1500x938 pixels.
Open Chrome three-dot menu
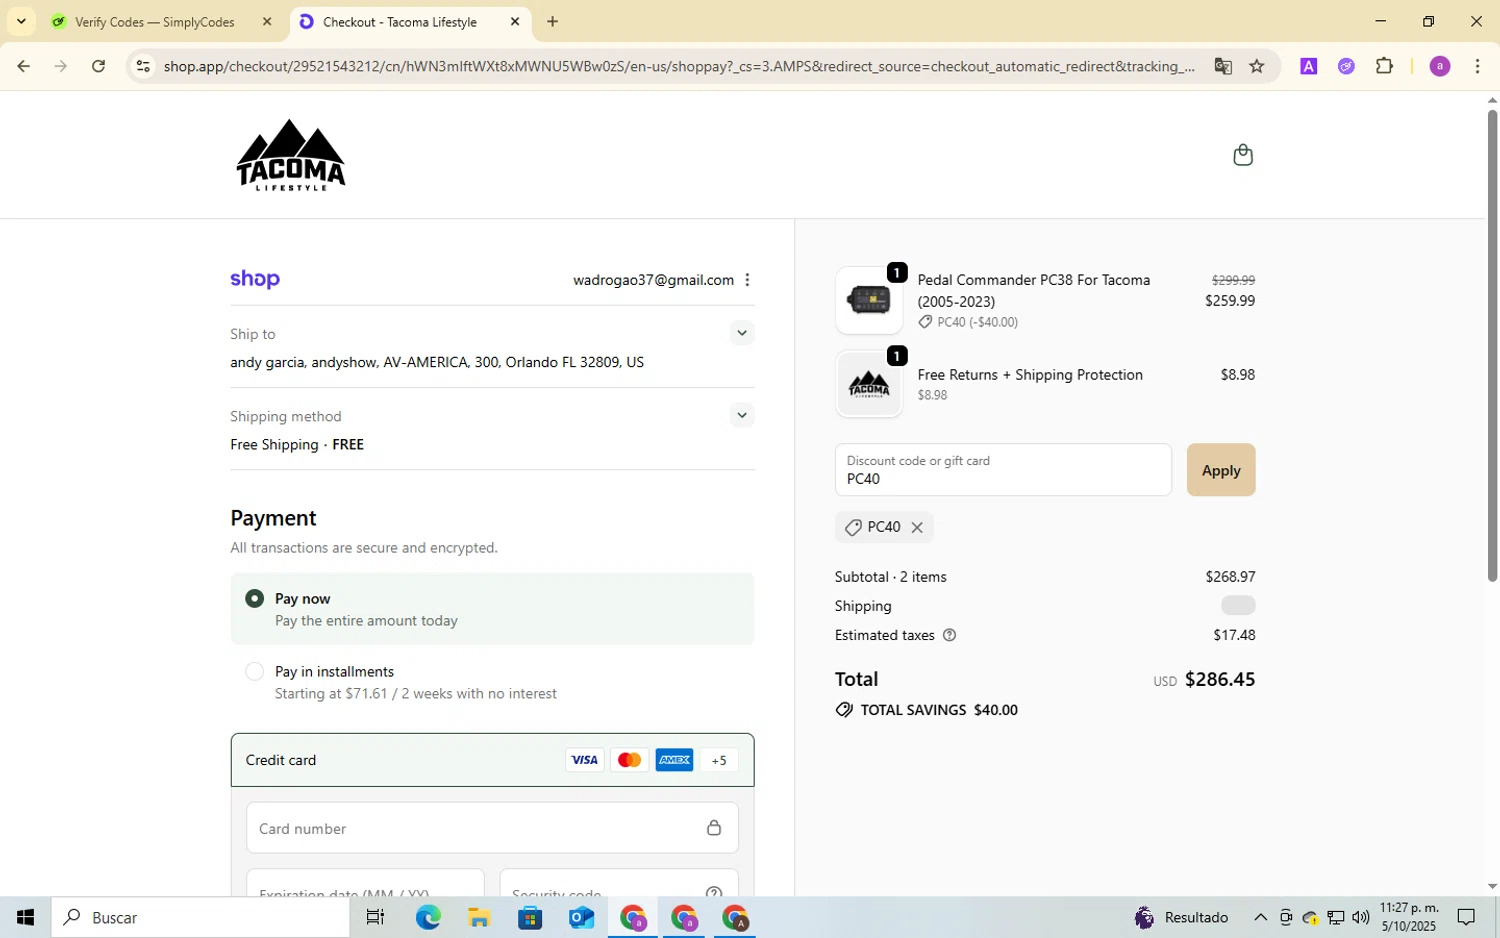point(1477,66)
